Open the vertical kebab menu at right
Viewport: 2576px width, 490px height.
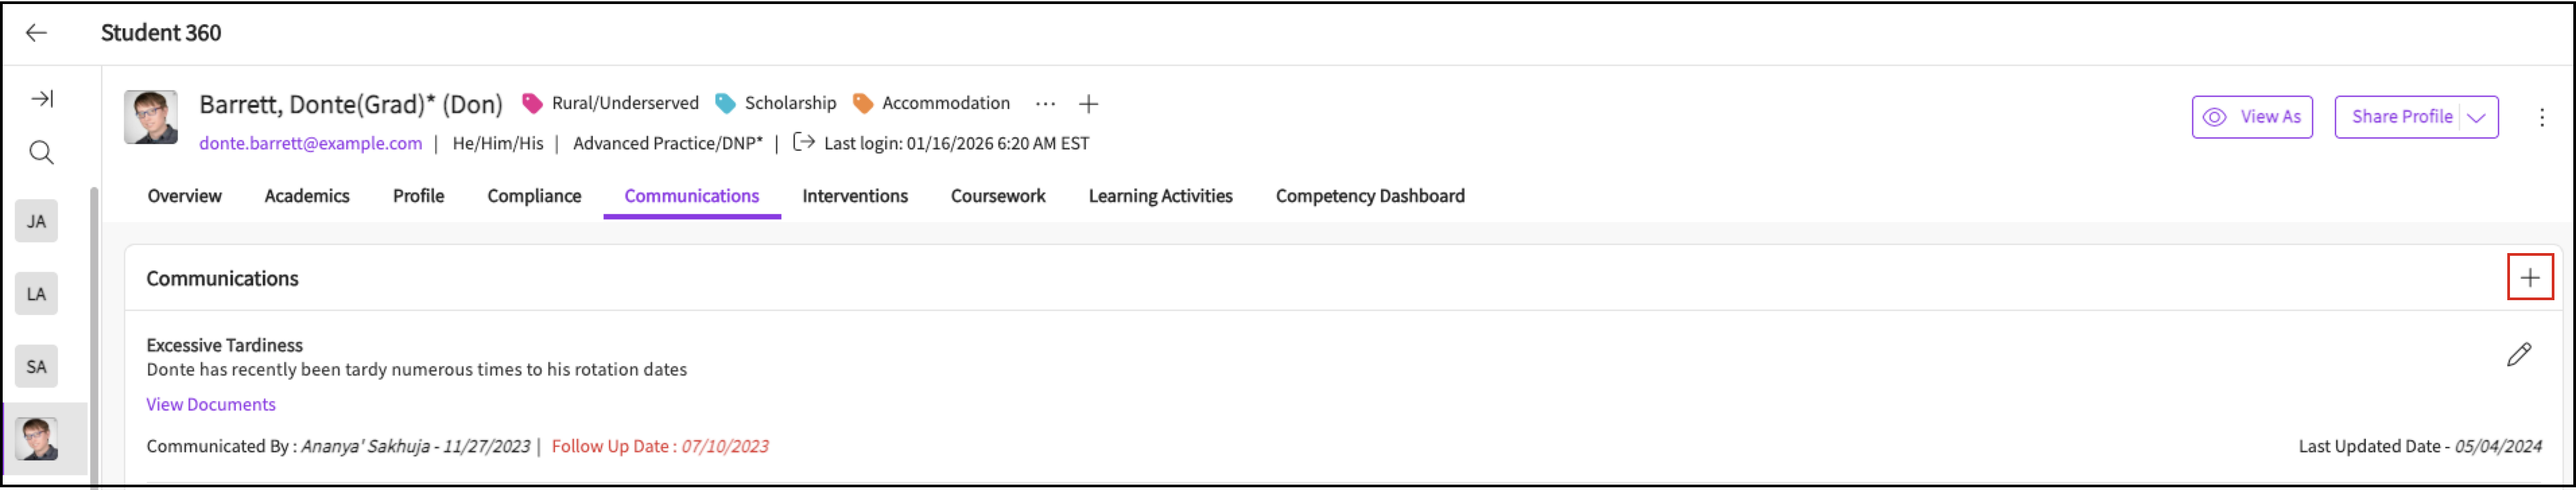(2541, 117)
